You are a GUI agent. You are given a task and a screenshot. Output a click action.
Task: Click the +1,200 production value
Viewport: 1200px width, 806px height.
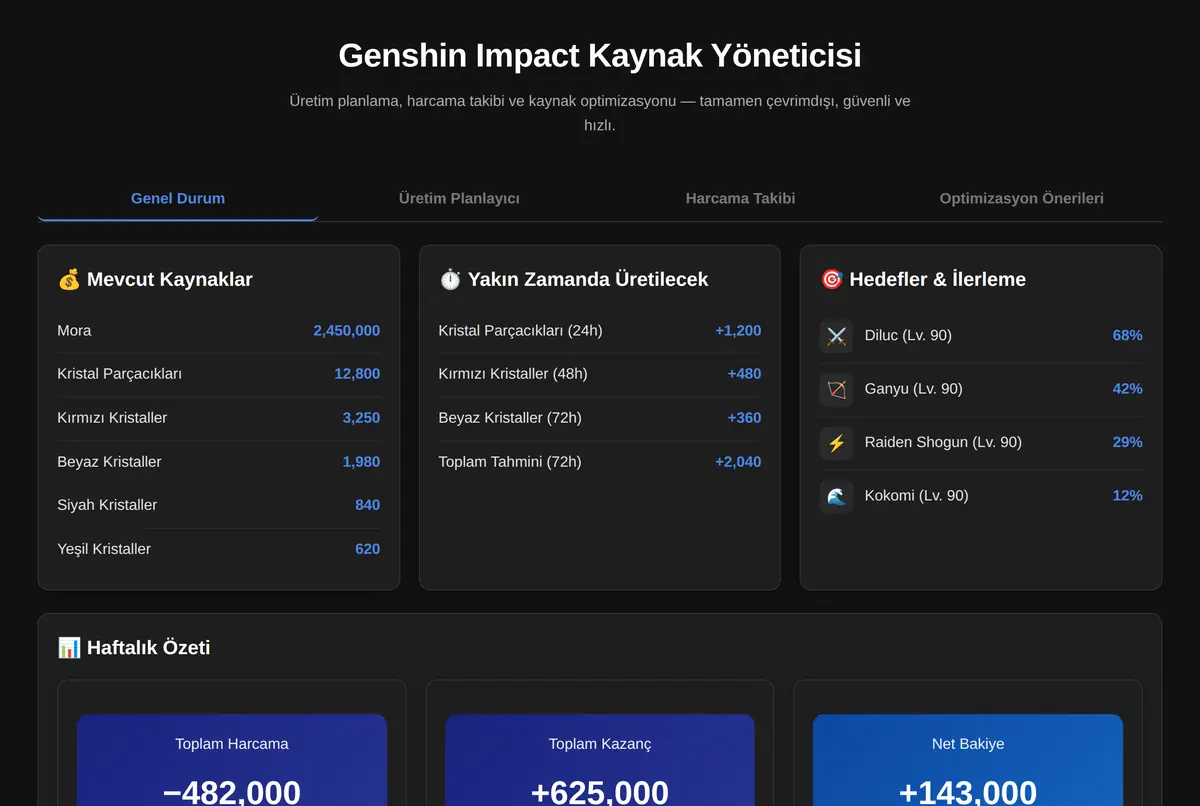point(738,331)
